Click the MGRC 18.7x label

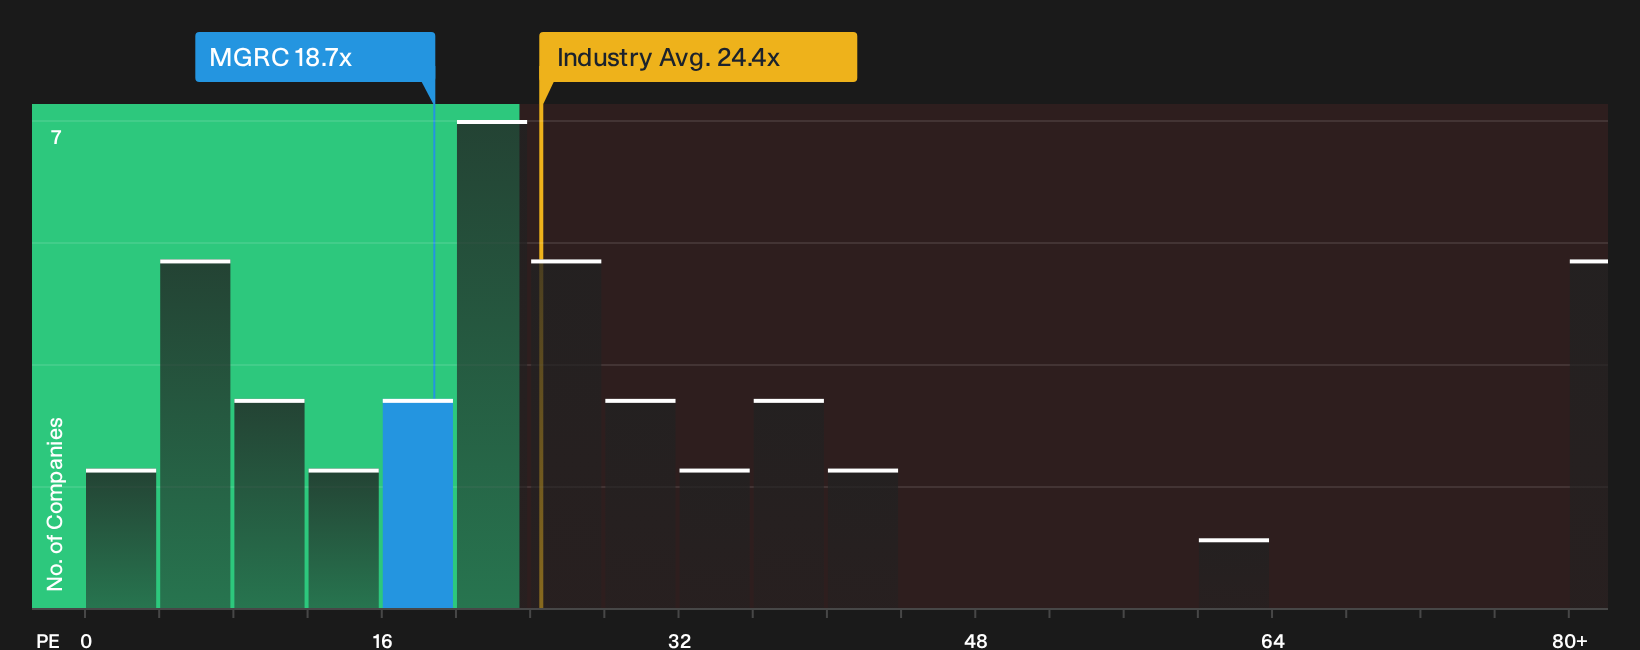(x=315, y=57)
